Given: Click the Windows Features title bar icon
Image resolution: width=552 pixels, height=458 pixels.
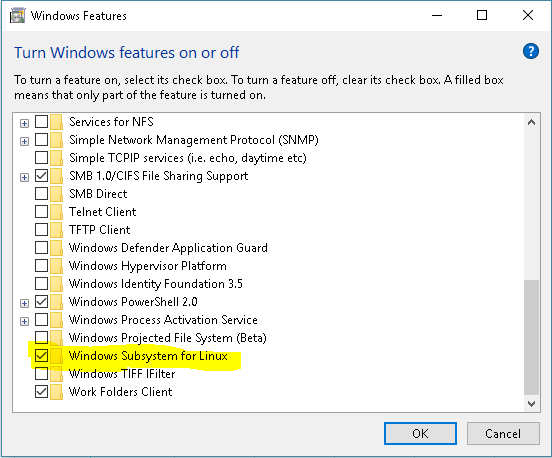Looking at the screenshot, I should pos(18,15).
